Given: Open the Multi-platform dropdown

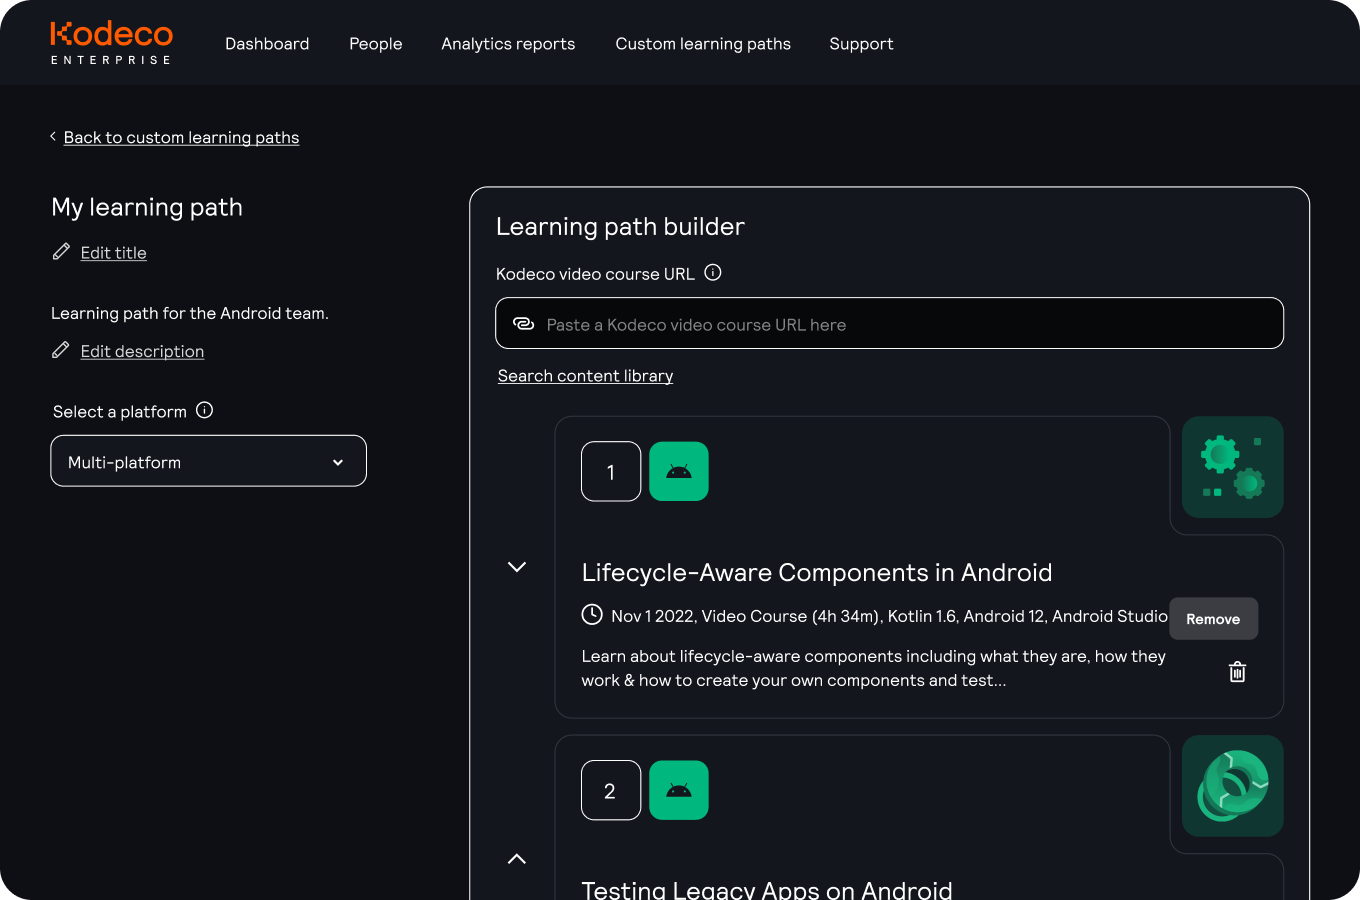Looking at the screenshot, I should click(209, 461).
